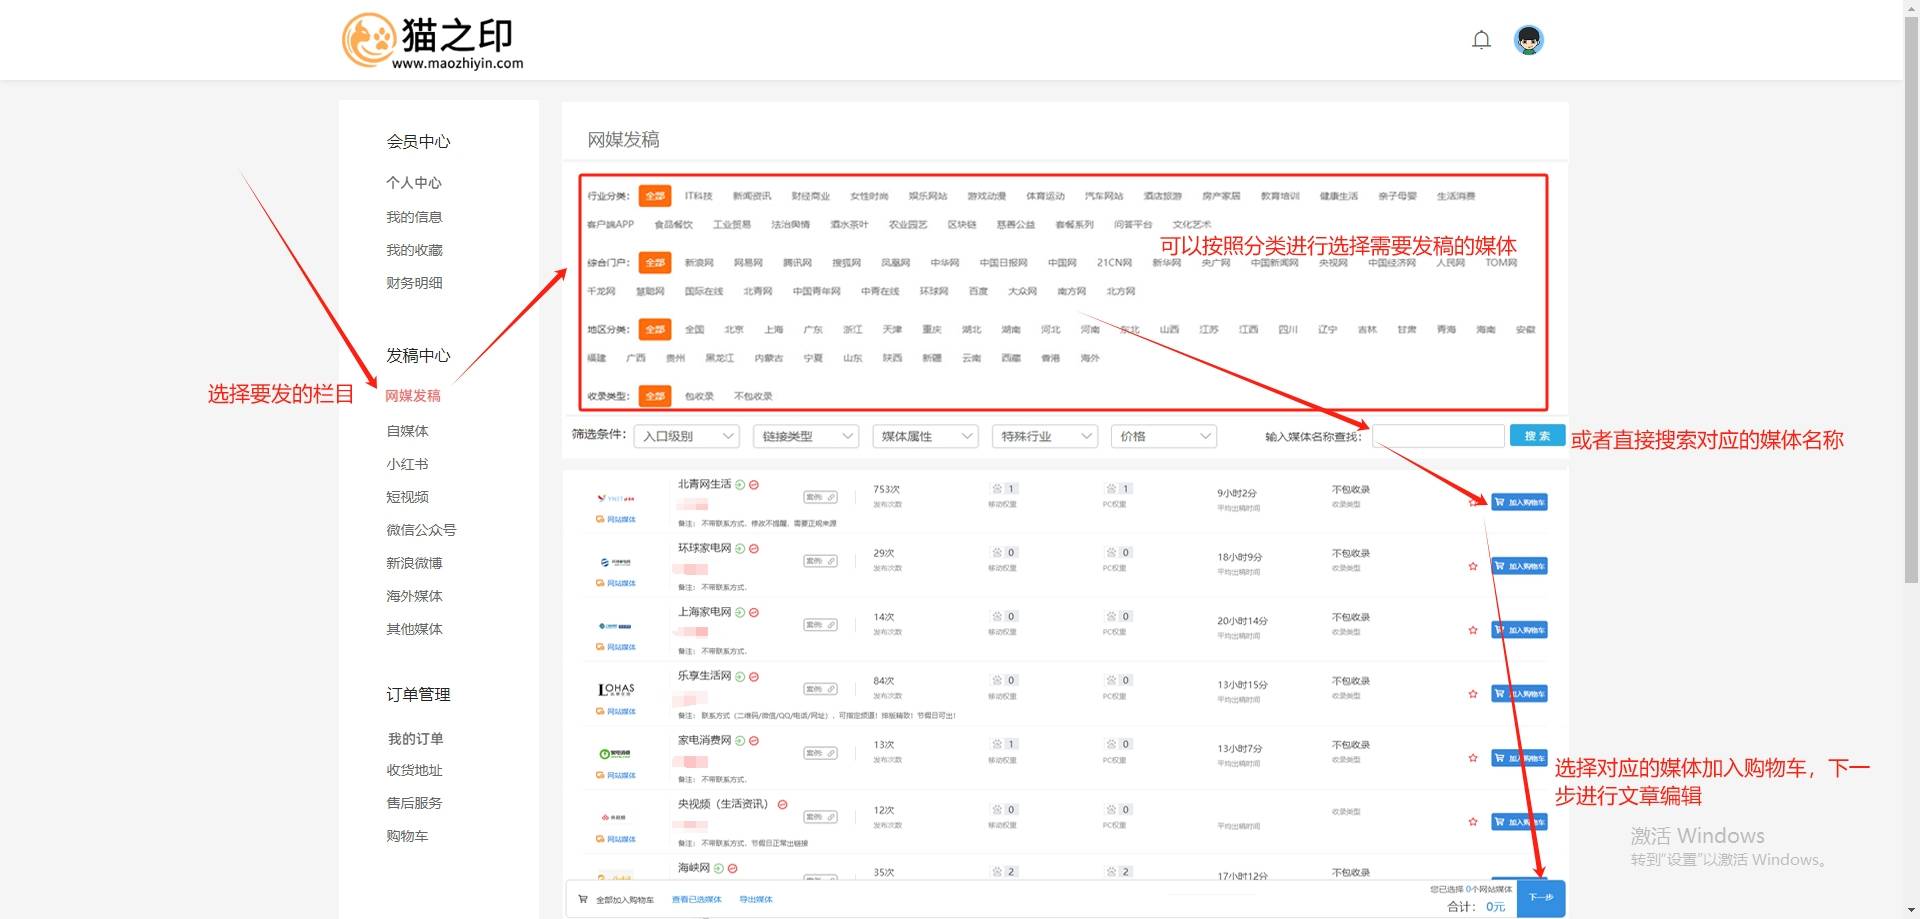Viewport: 1920px width, 919px height.
Task: Click the notification bell icon
Action: coord(1481,40)
